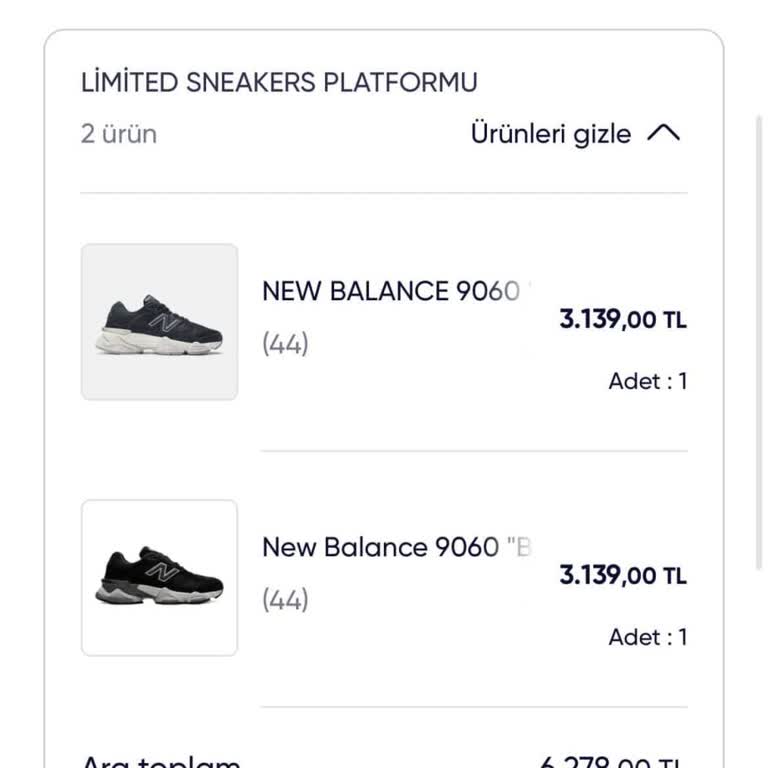Click the "Ürünleri gizle" link

point(551,134)
